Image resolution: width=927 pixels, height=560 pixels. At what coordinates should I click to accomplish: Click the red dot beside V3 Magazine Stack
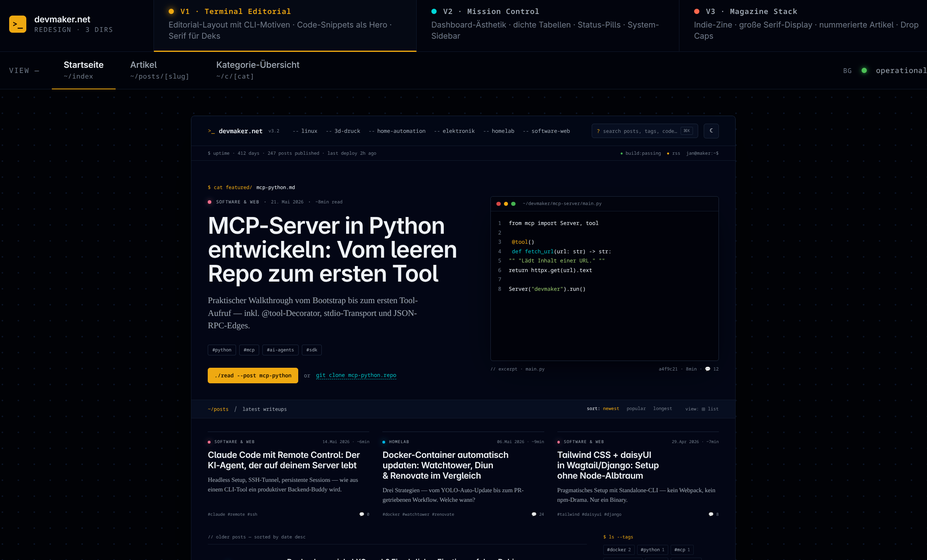point(696,11)
